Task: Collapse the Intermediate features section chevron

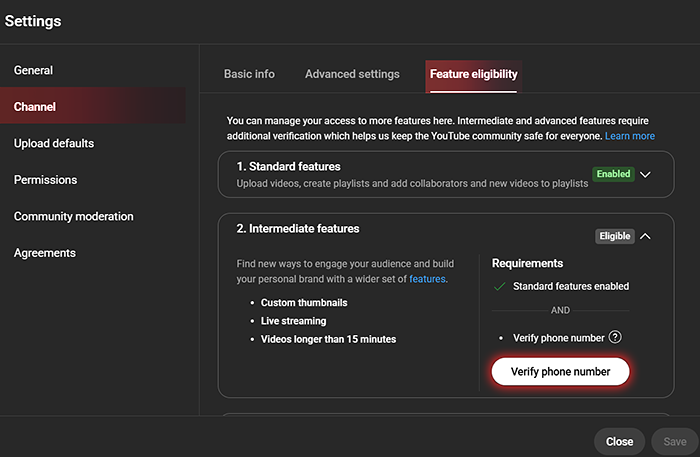Action: [x=646, y=237]
